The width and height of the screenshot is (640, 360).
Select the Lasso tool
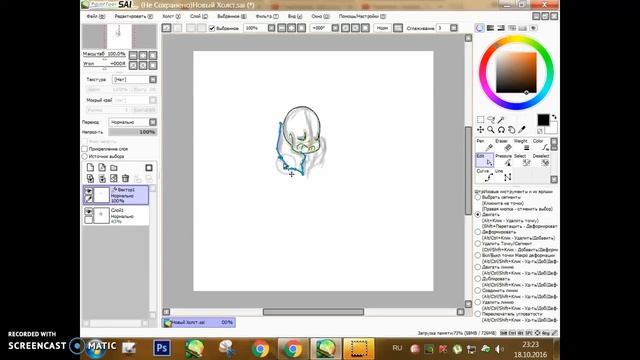pos(491,120)
